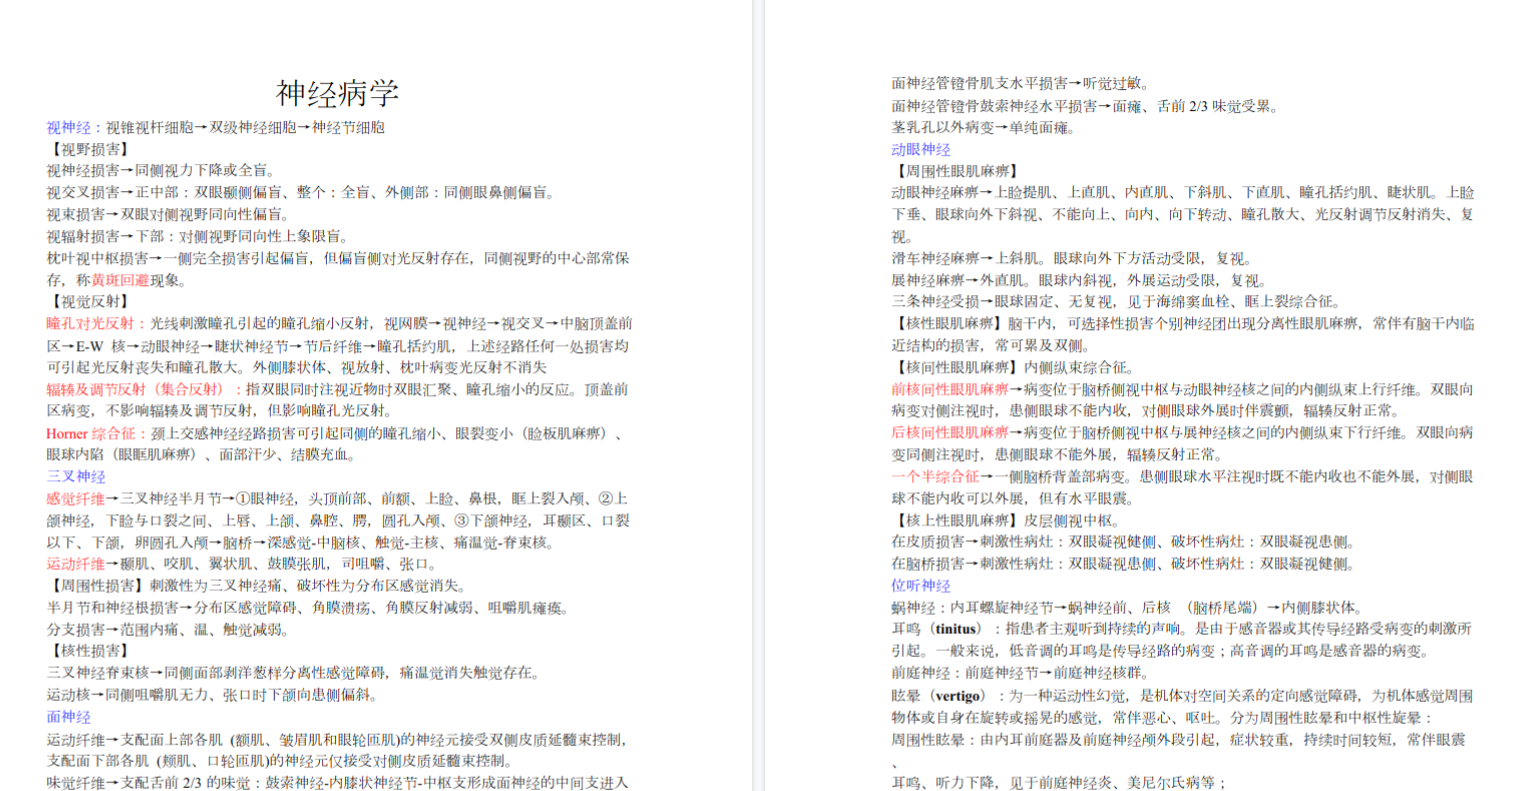
Task: Select the red term 黄斑回避
Action: tap(120, 281)
